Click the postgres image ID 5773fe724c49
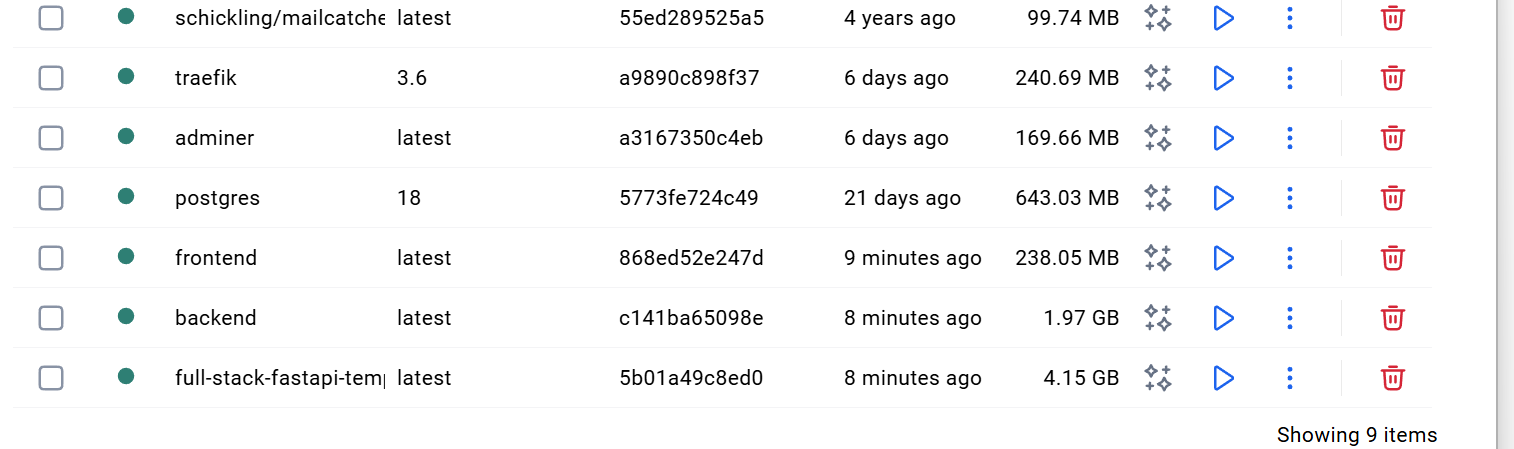 click(688, 198)
